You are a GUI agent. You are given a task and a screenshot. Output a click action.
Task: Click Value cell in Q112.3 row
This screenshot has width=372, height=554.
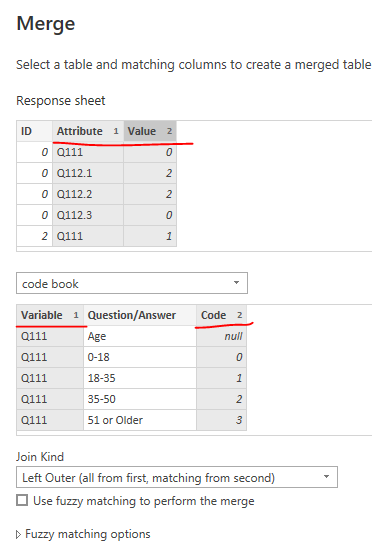[x=150, y=215]
